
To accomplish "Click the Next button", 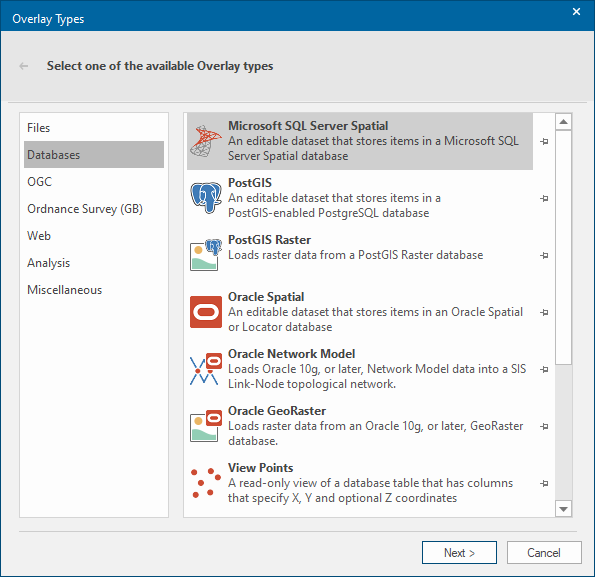I will (459, 553).
